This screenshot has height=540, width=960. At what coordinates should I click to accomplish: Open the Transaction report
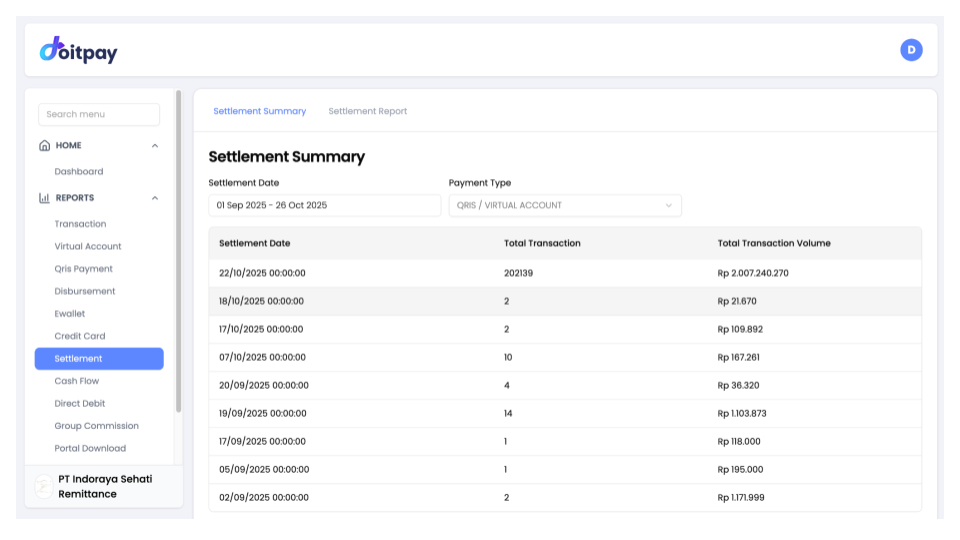(80, 224)
